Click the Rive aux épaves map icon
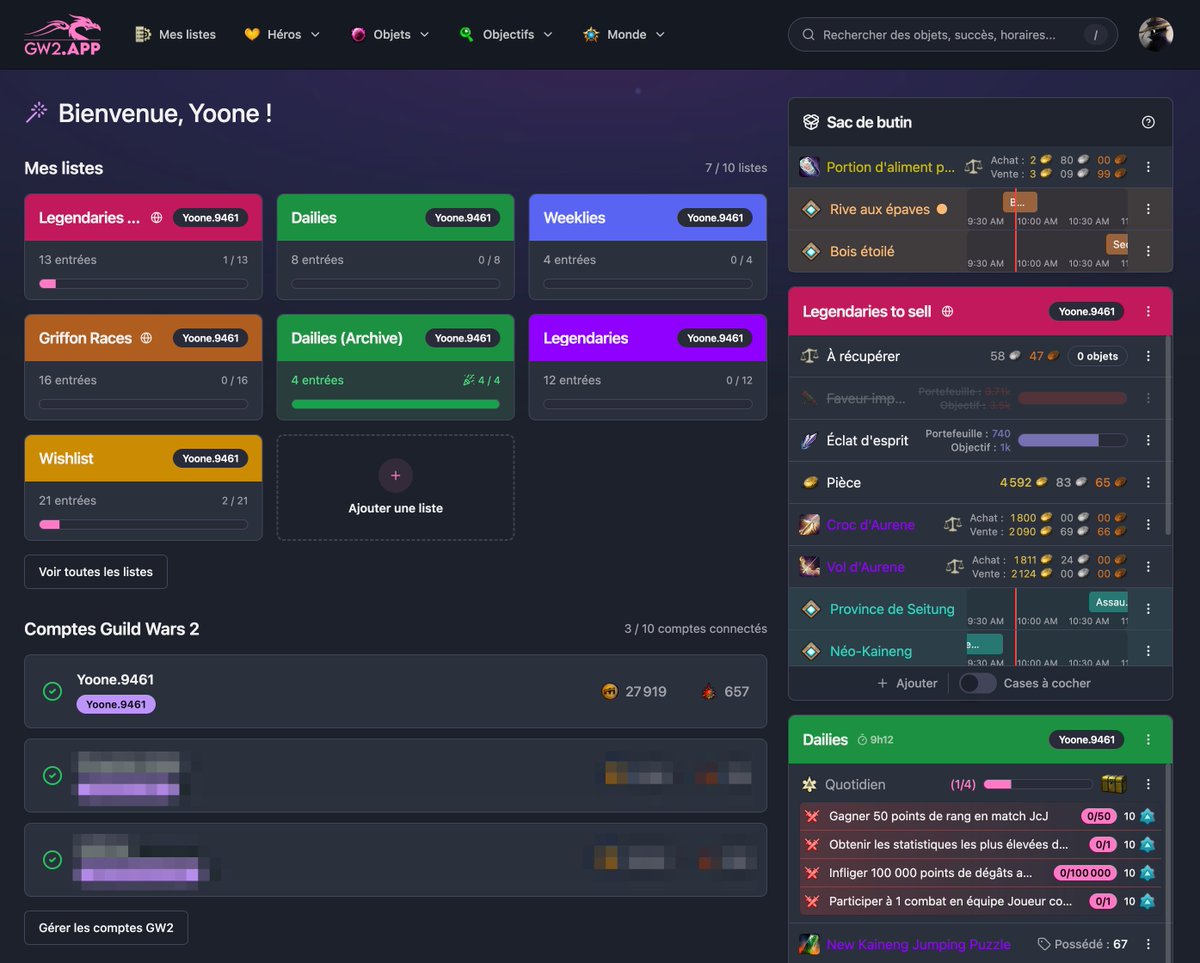The height and width of the screenshot is (963, 1200). pos(811,209)
